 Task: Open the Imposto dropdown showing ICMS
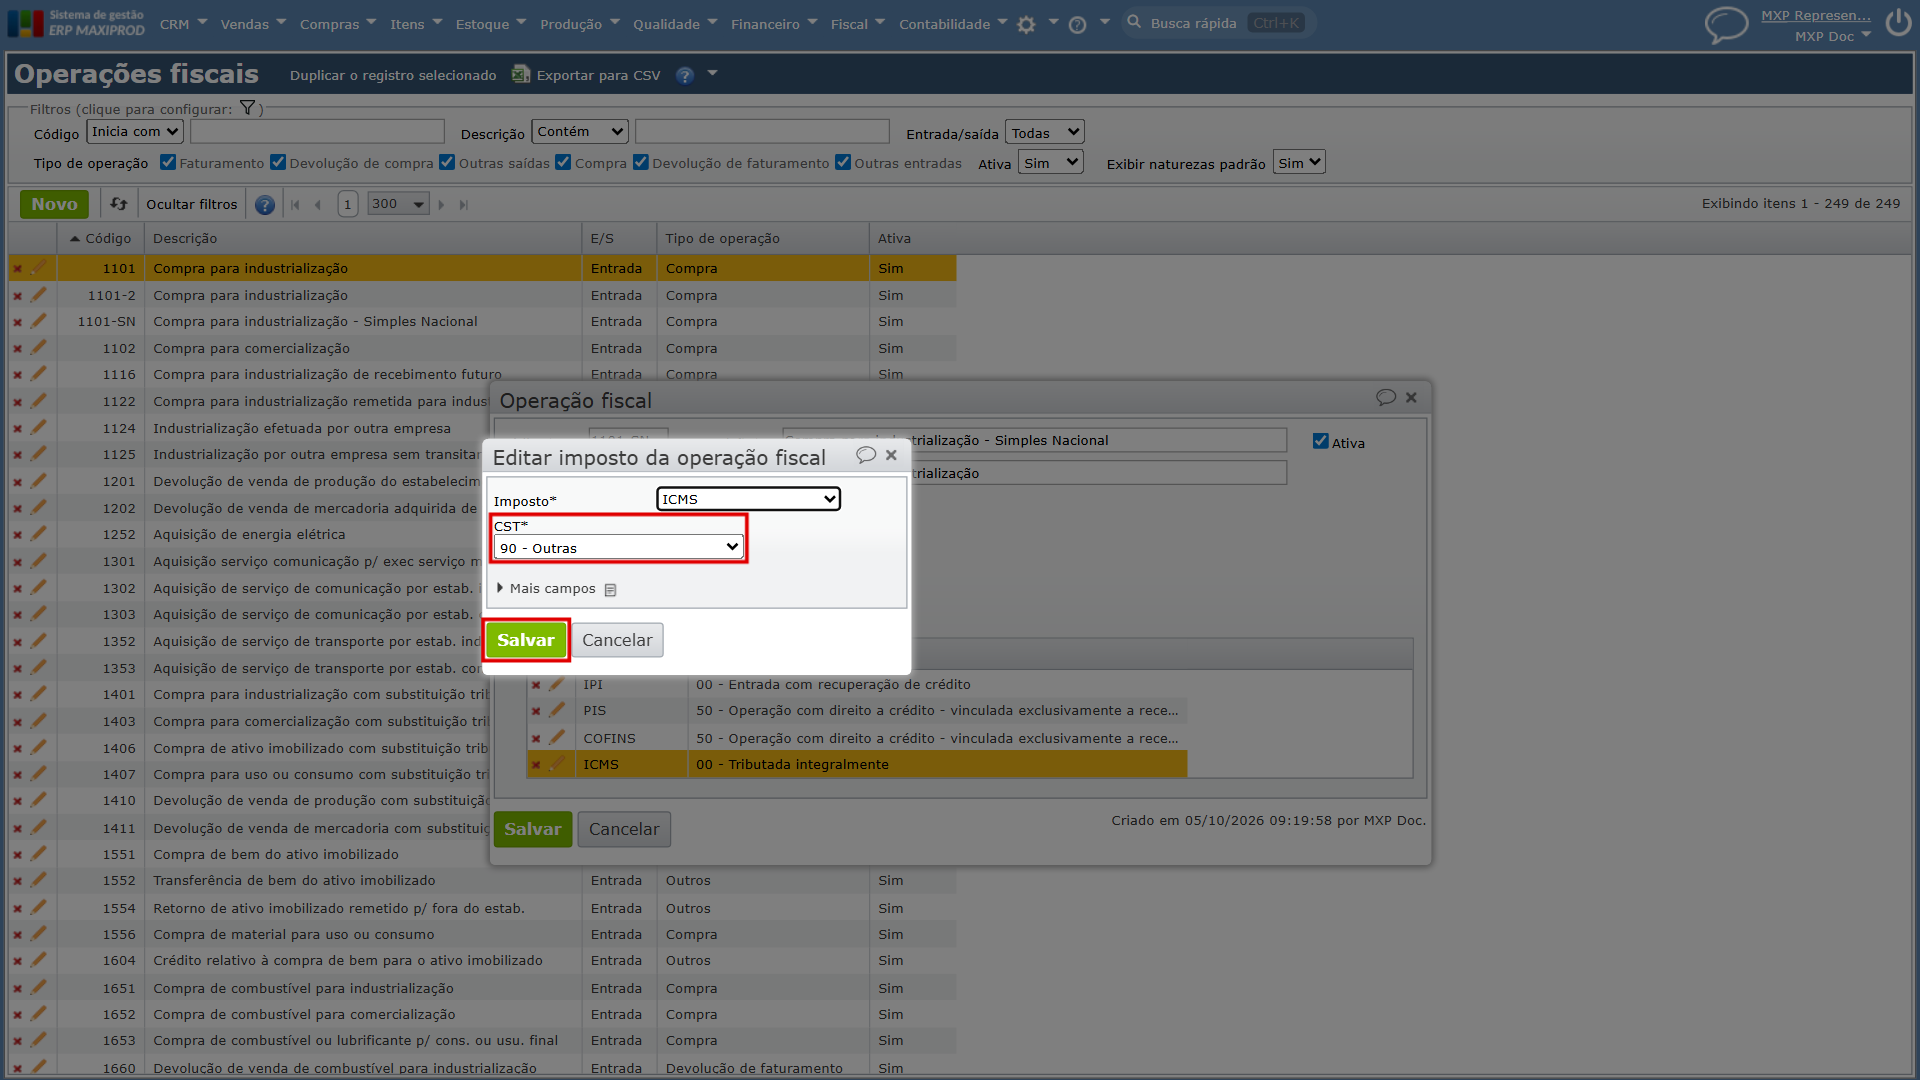[748, 499]
